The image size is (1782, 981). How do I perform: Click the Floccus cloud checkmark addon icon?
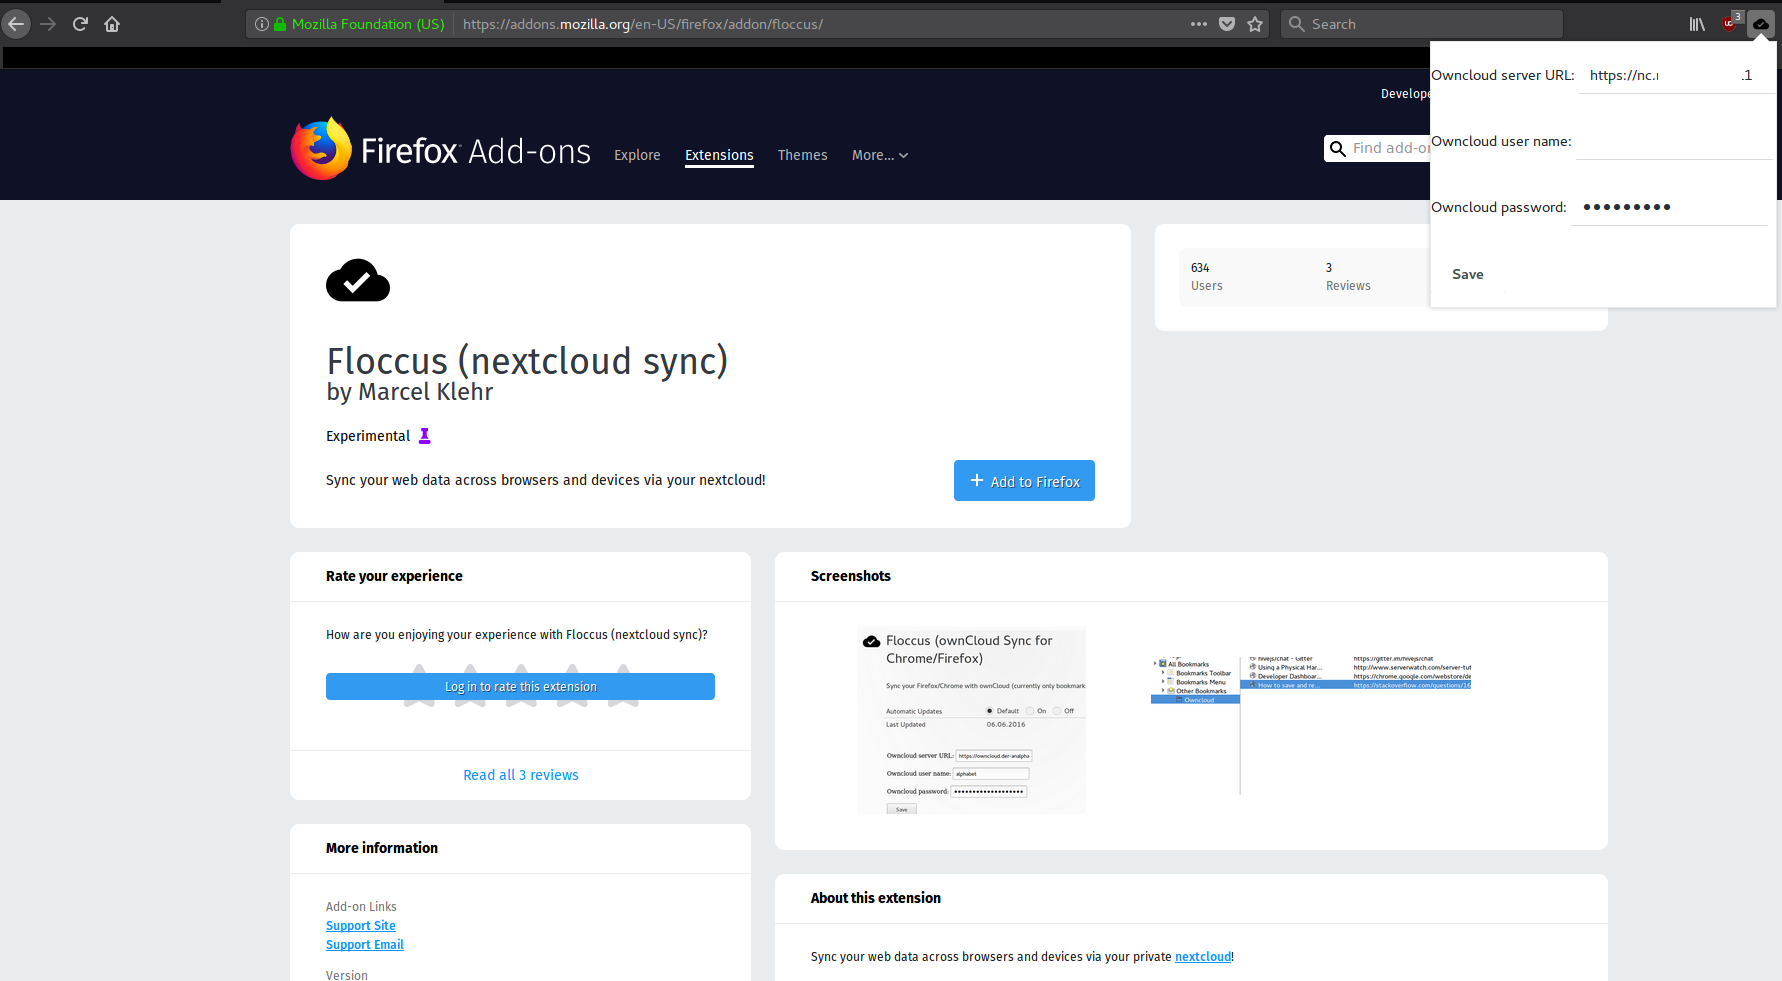358,280
